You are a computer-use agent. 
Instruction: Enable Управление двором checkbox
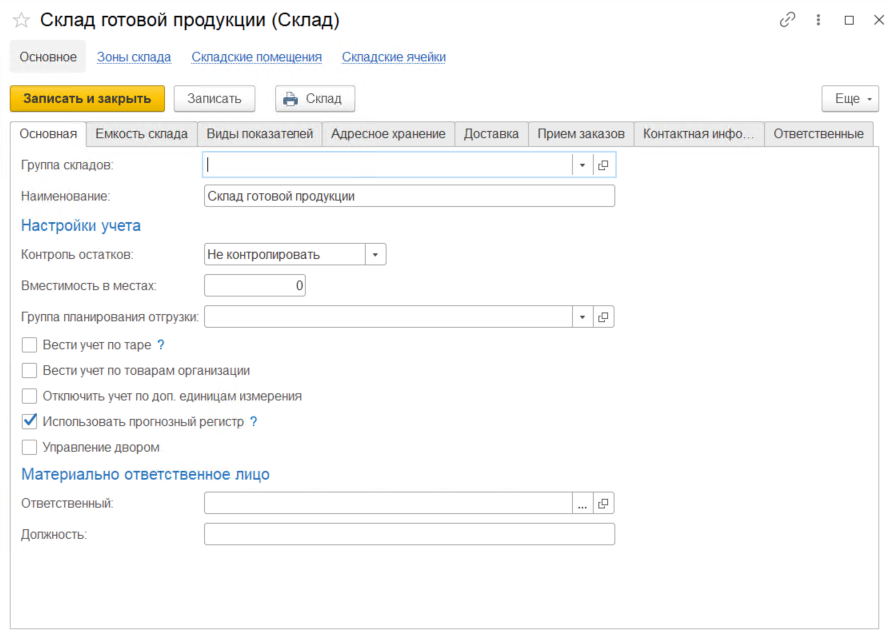(29, 447)
